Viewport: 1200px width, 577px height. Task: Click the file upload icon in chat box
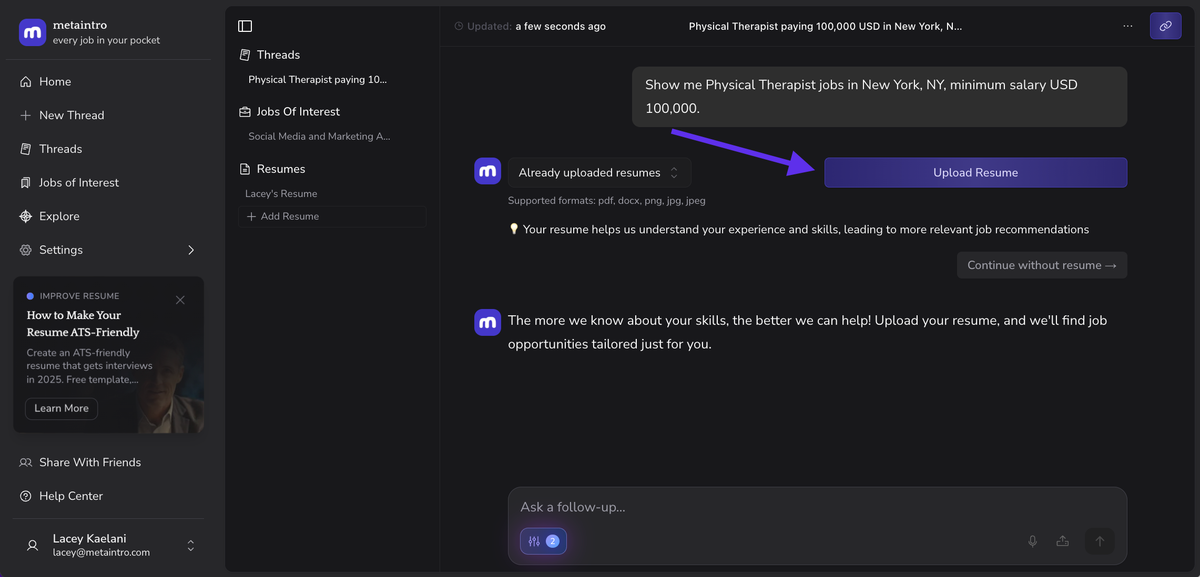pyautogui.click(x=1063, y=541)
